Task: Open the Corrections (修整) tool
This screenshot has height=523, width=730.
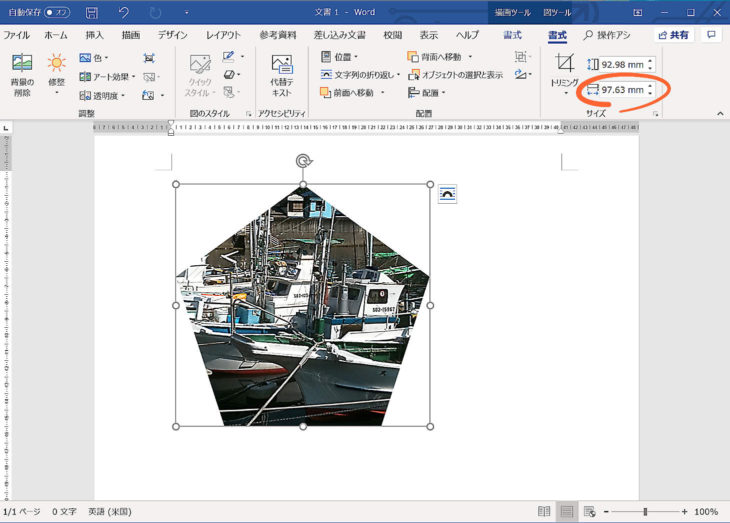Action: (x=56, y=74)
